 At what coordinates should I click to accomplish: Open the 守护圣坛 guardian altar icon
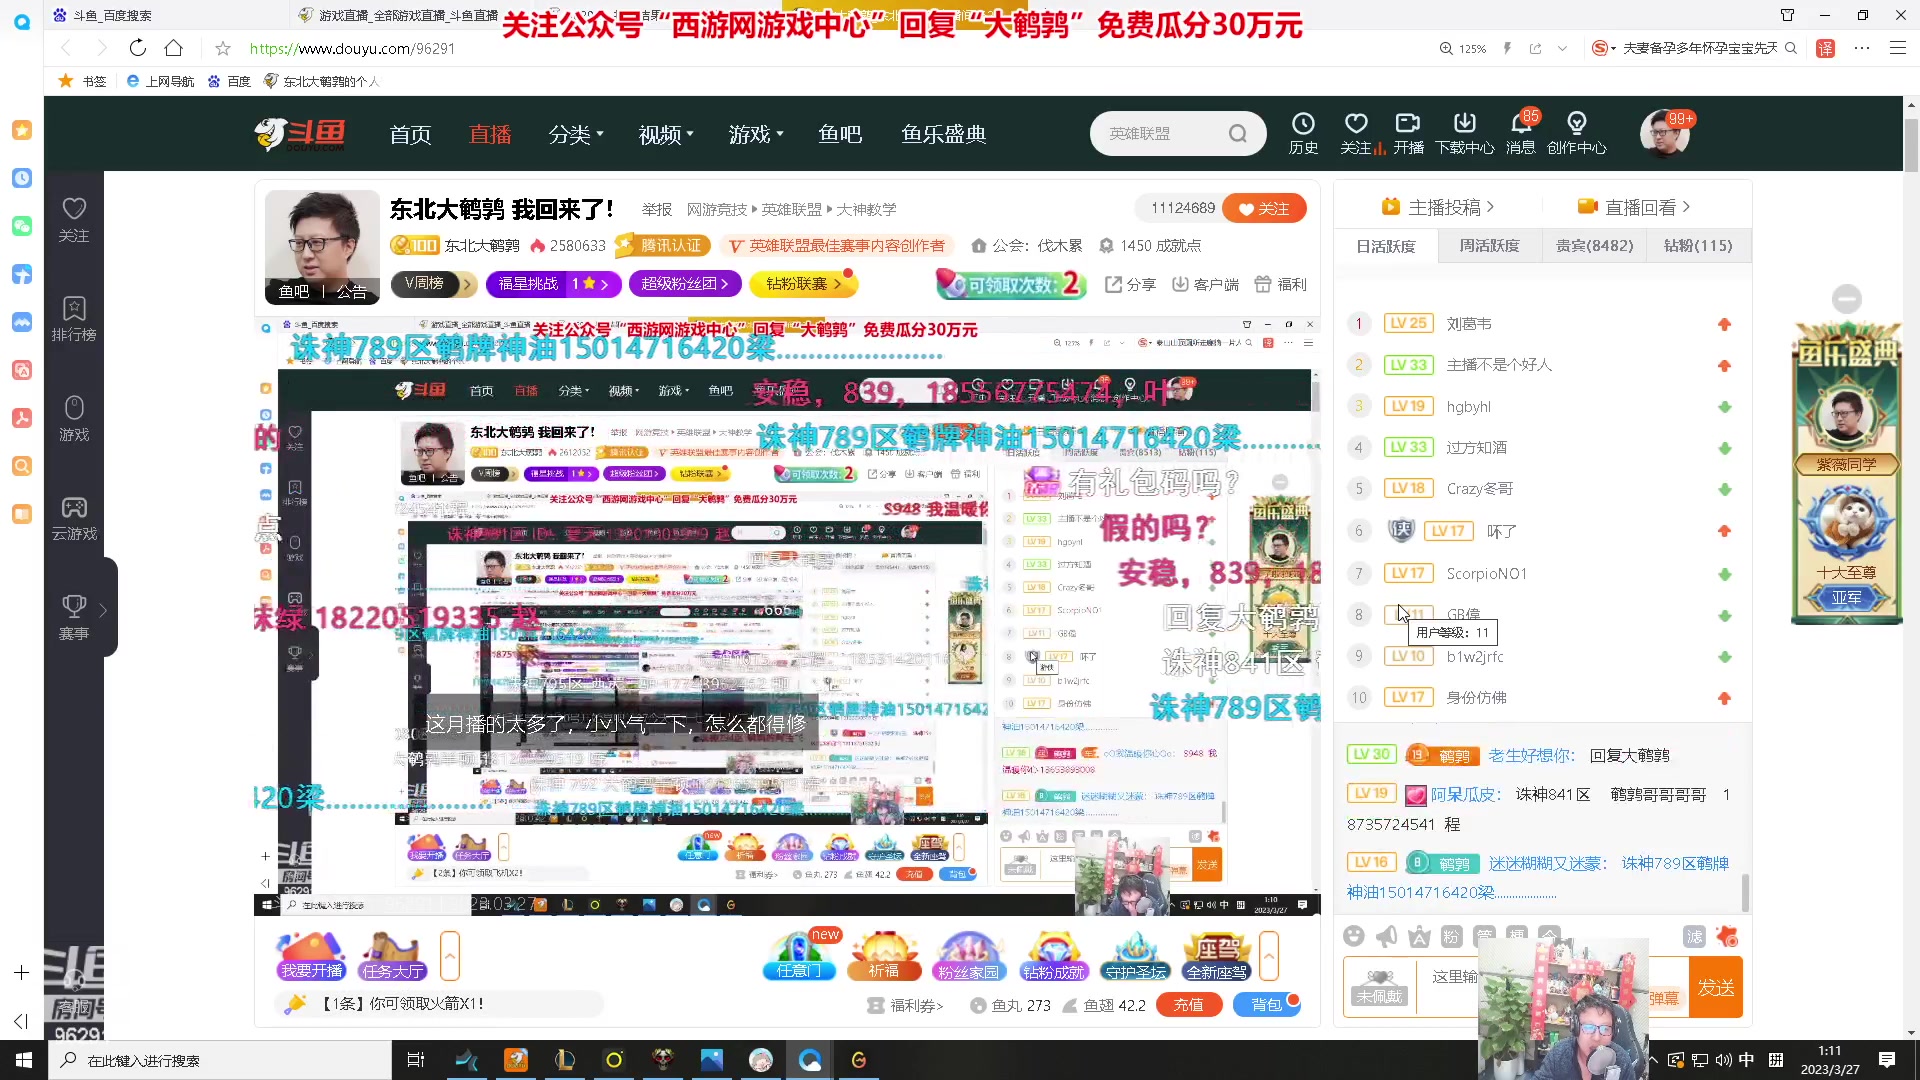(x=1134, y=955)
